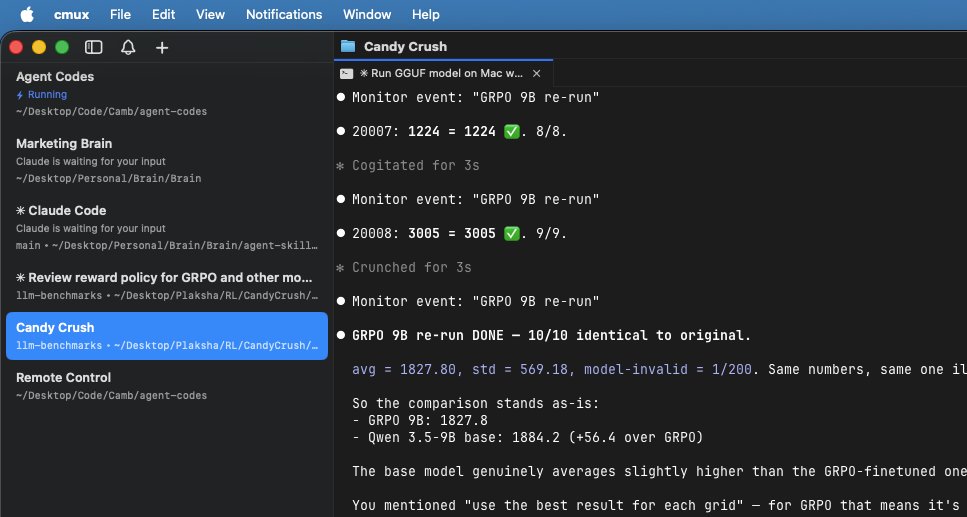Click "Claude is waiting for your input" under Marketing Brain
Screen dimensions: 967x517
pyautogui.click(x=91, y=161)
